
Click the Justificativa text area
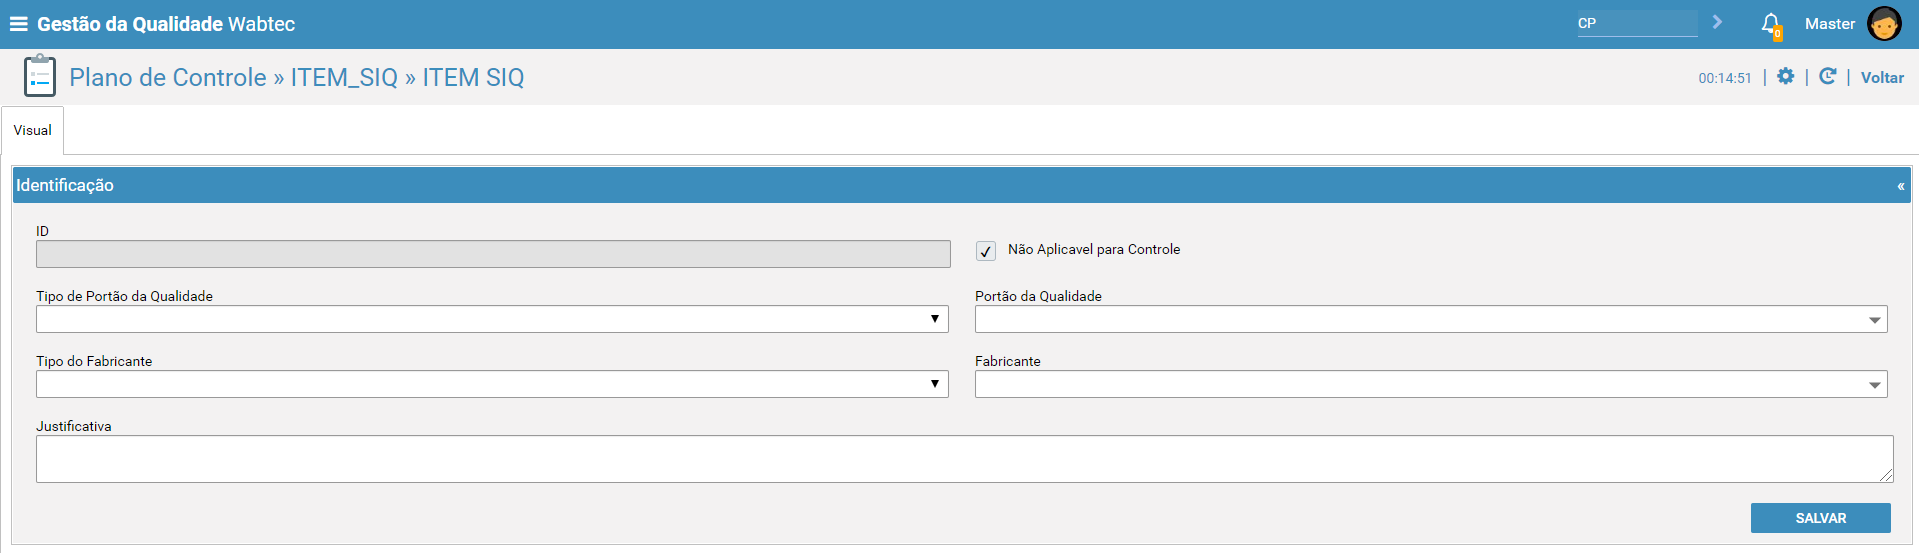point(965,459)
